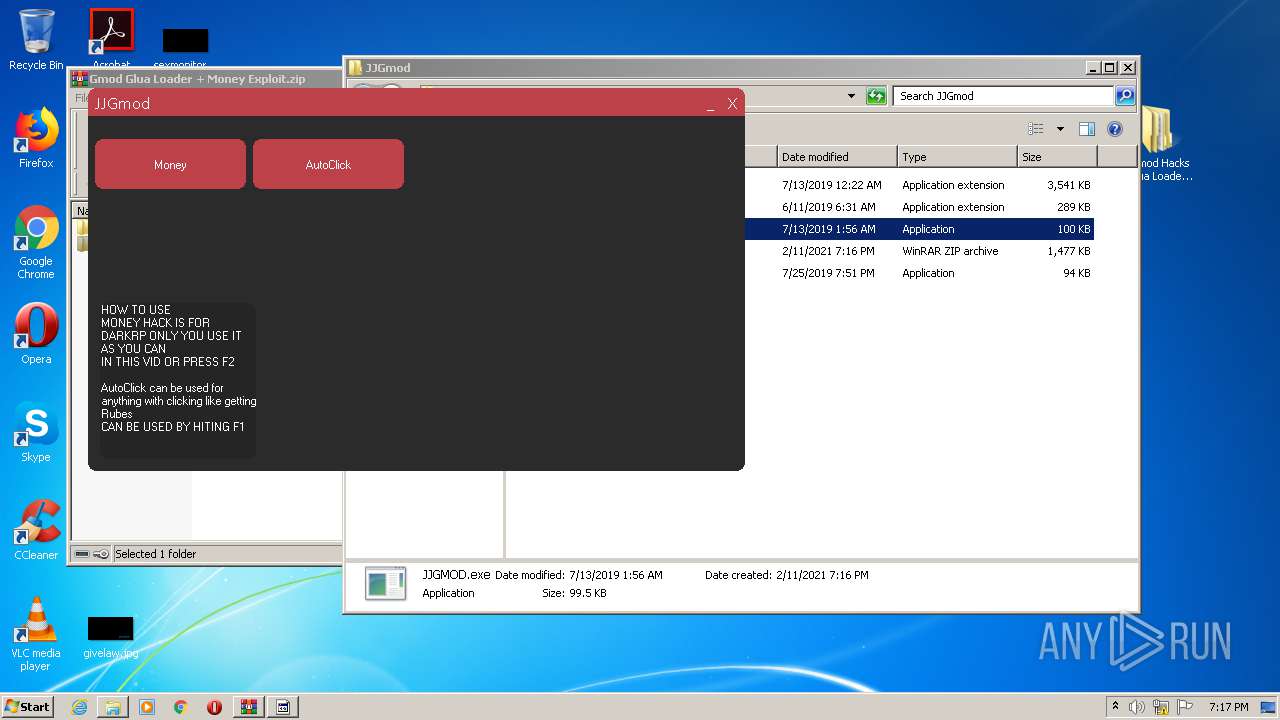Open the Gmod Hacks folder on desktop

point(1161,145)
